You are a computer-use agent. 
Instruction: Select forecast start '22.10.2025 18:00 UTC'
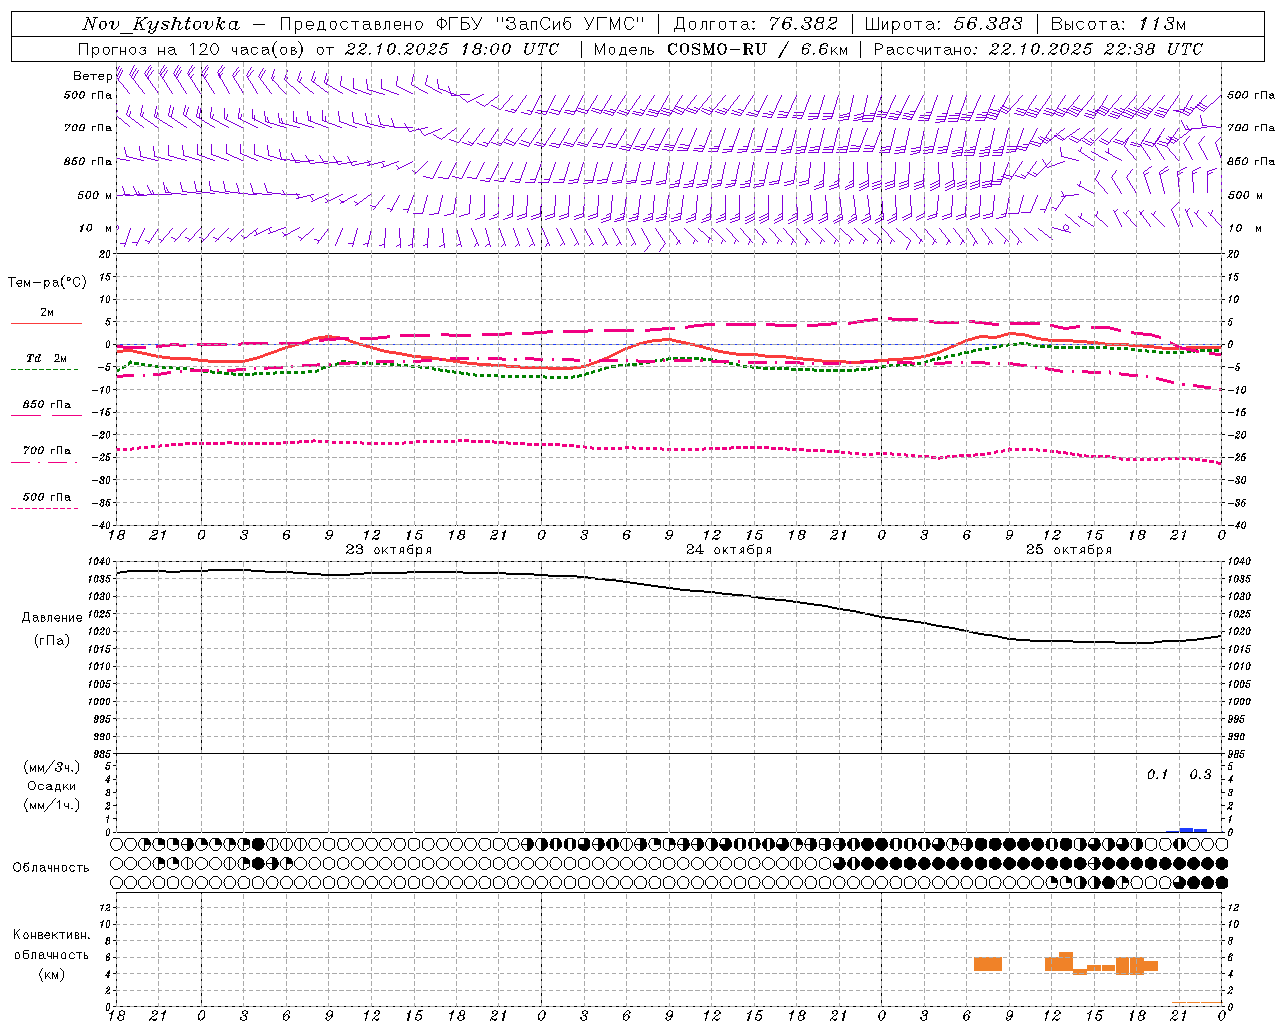[452, 49]
